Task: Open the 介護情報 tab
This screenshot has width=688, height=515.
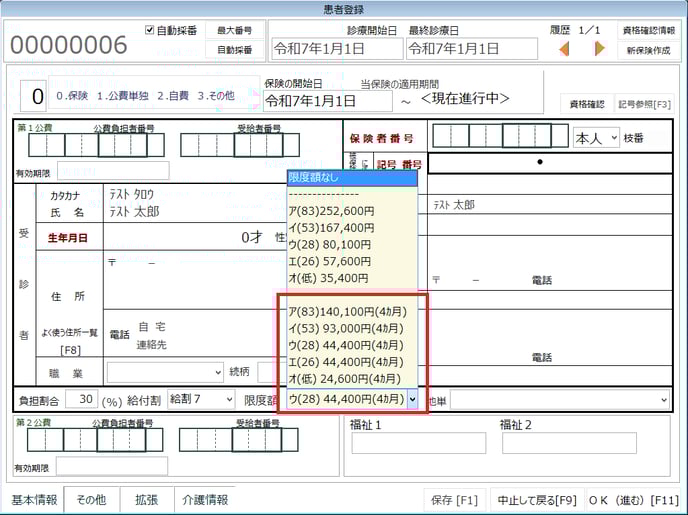Action: 204,499
